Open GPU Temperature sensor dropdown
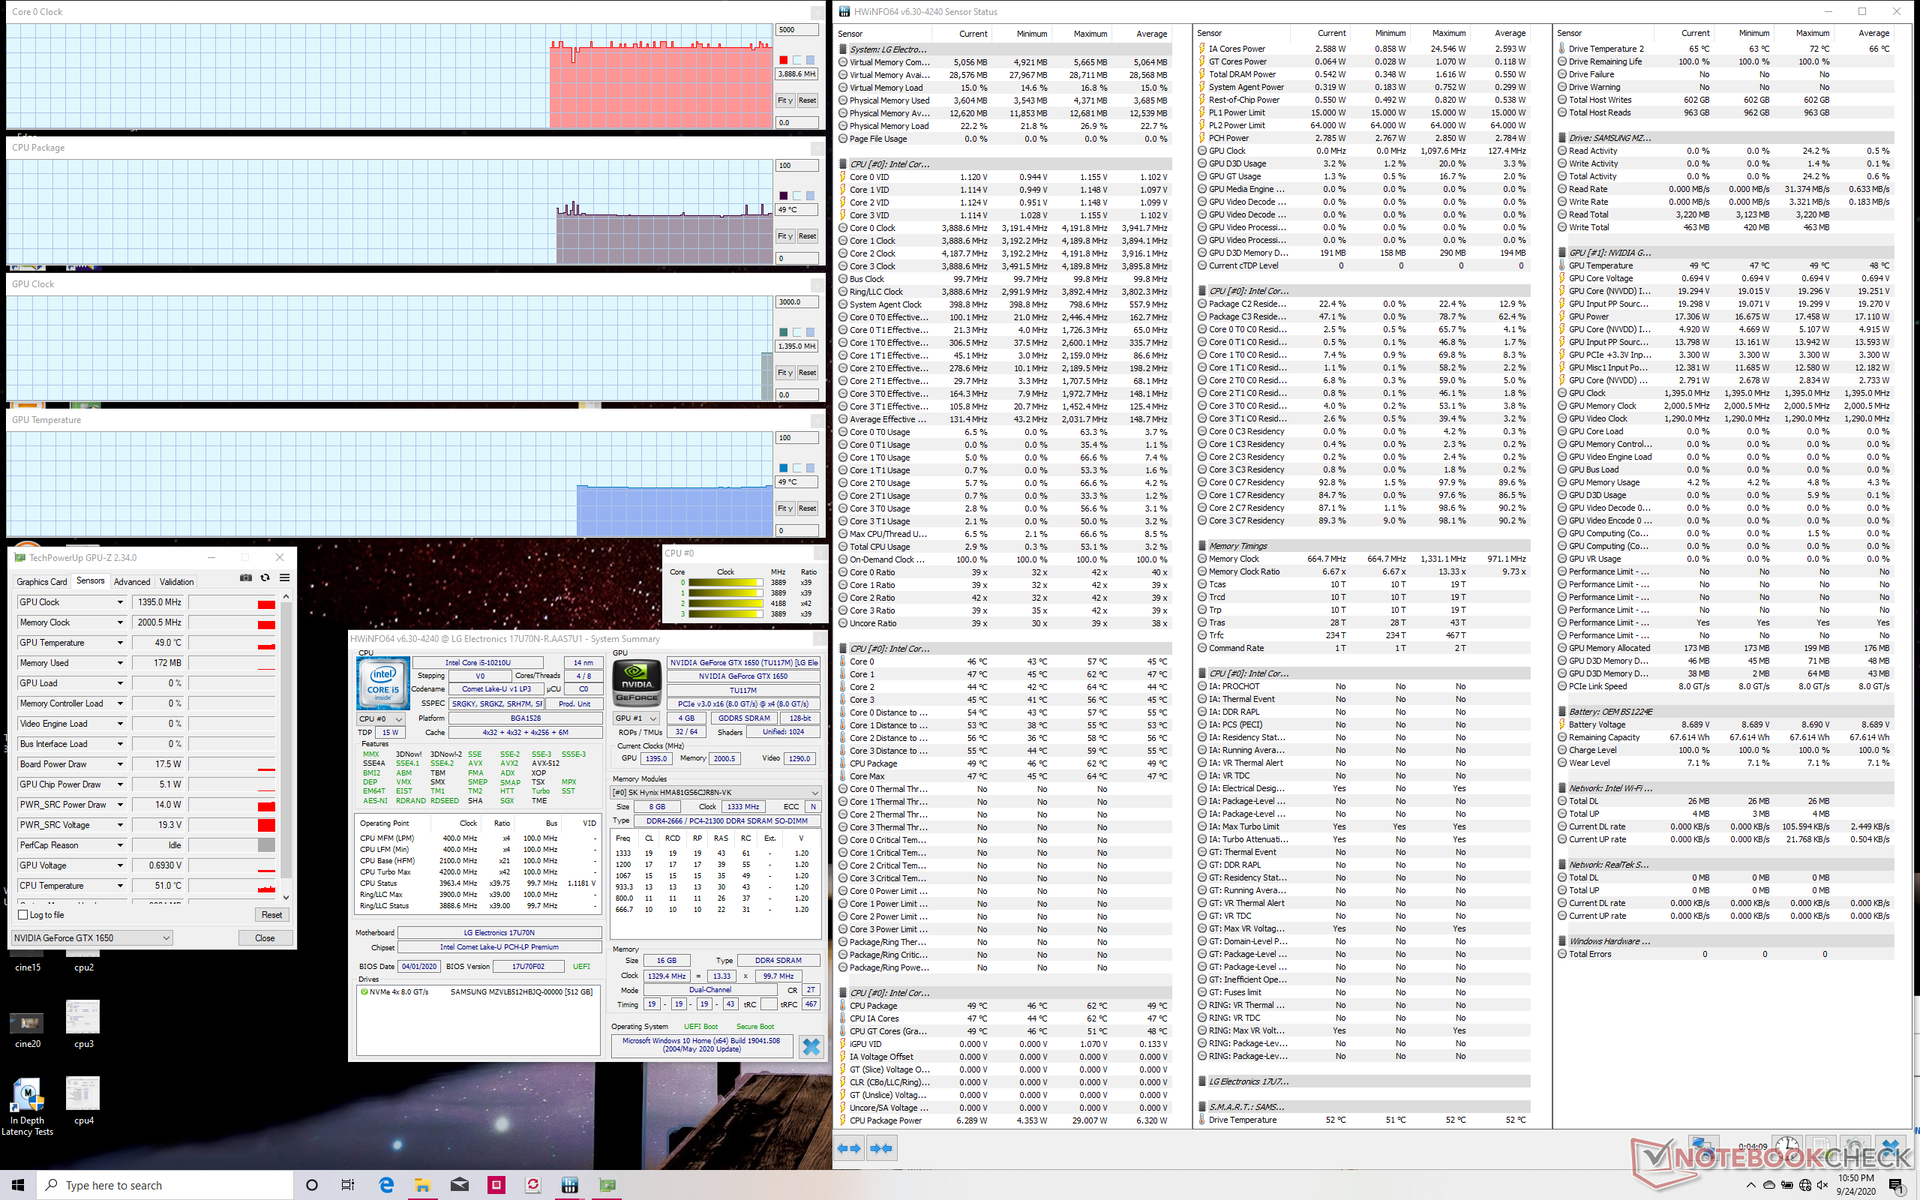 (120, 643)
